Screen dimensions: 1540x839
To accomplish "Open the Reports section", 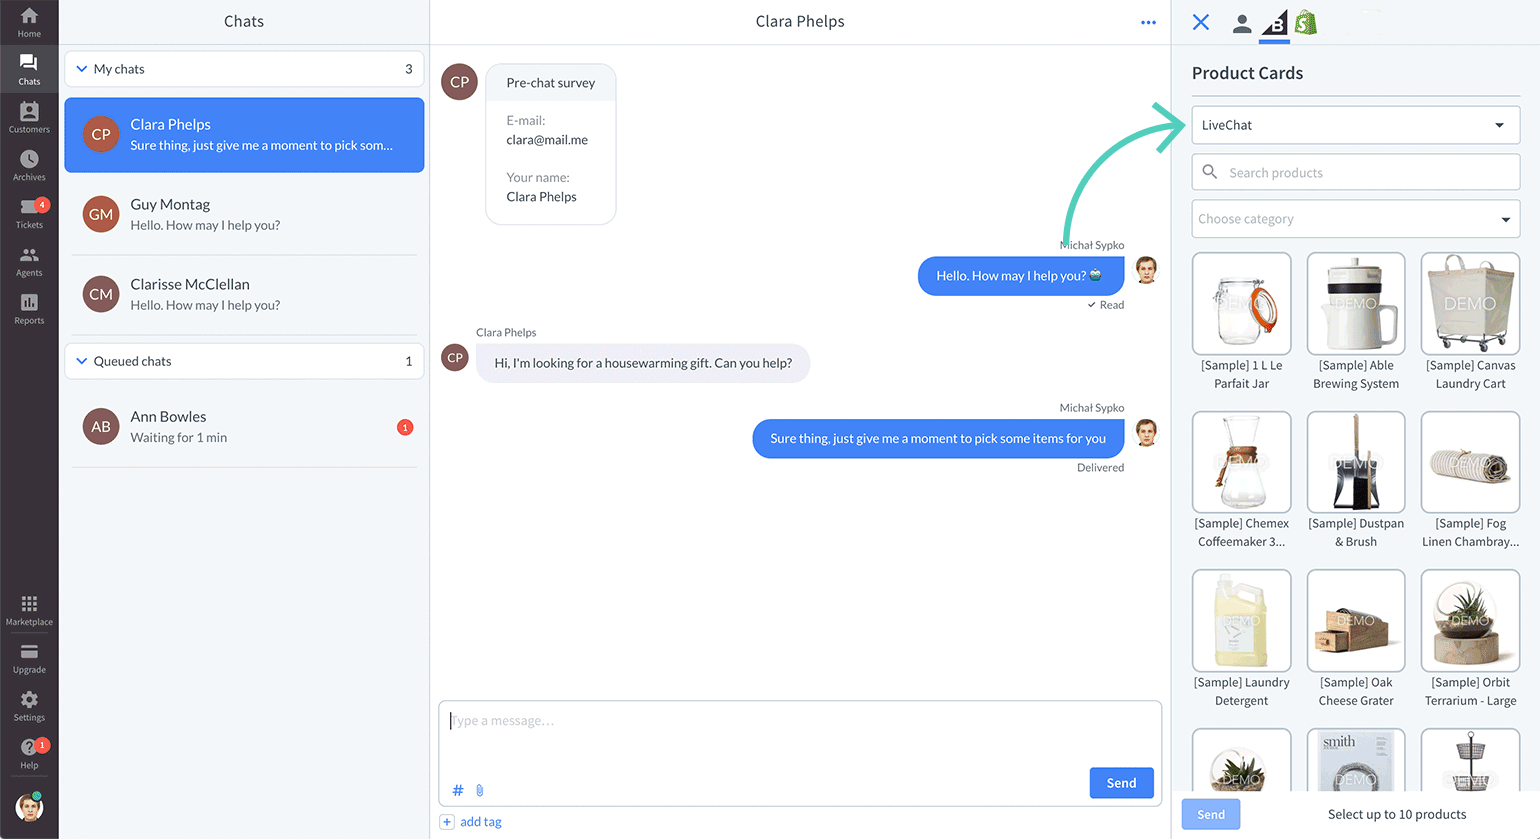I will 29,309.
